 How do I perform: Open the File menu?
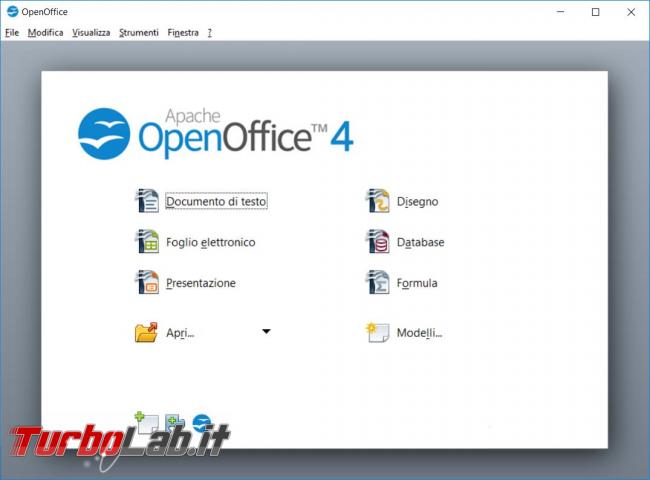[x=12, y=32]
